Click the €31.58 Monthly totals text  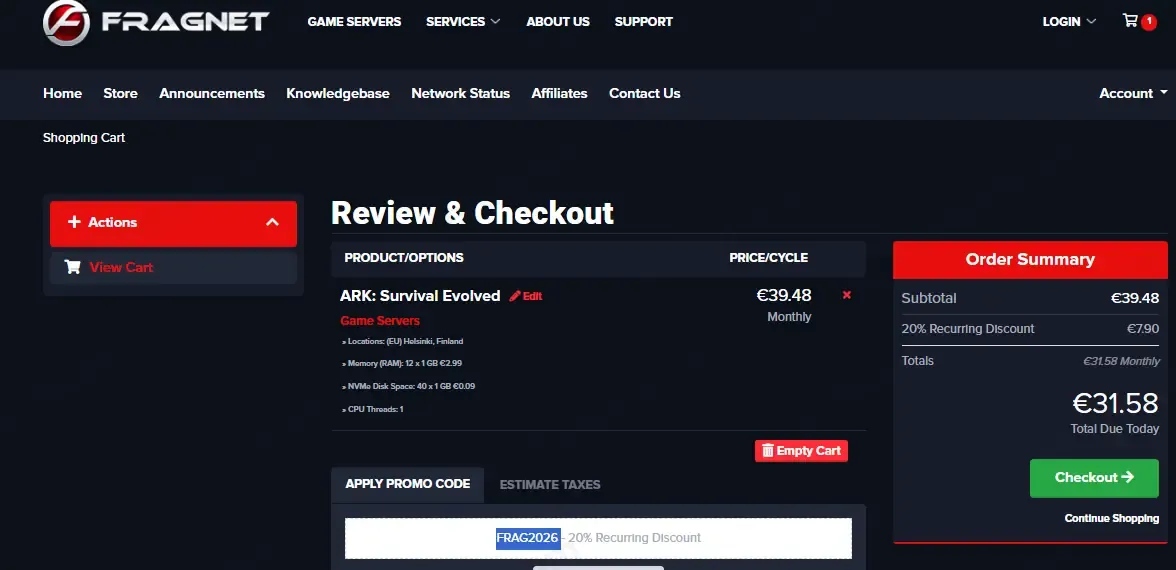point(1121,362)
